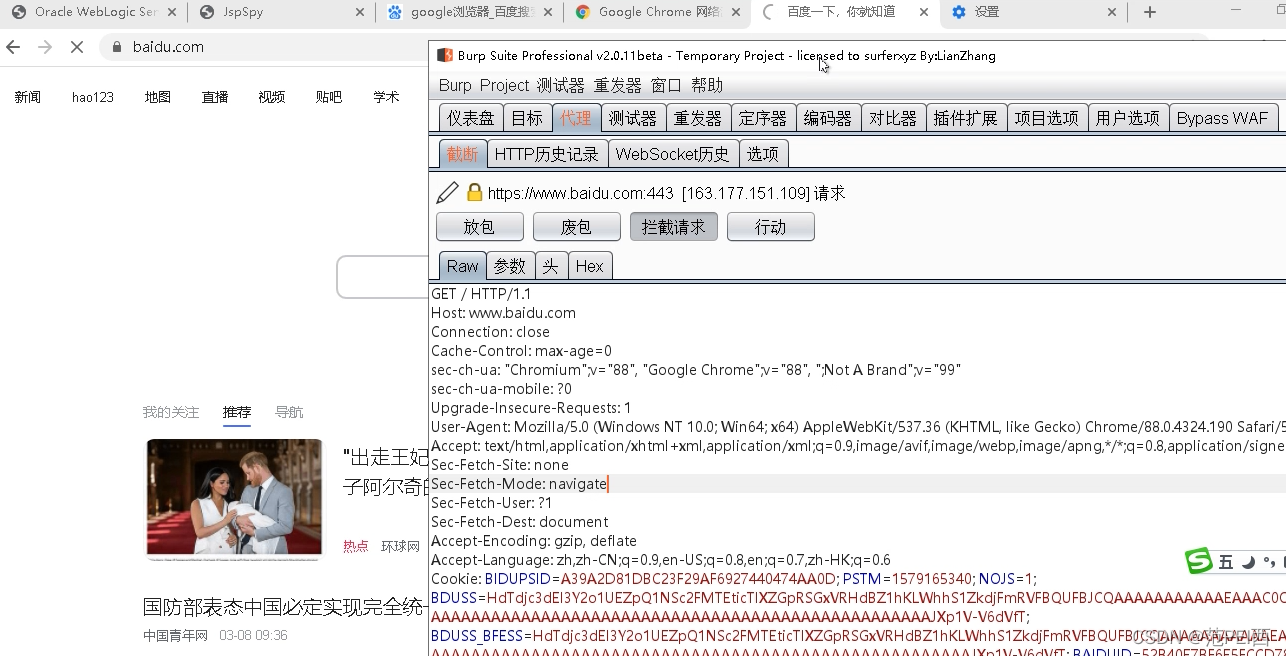
Task: Close the 百度一下 tab
Action: [x=924, y=12]
